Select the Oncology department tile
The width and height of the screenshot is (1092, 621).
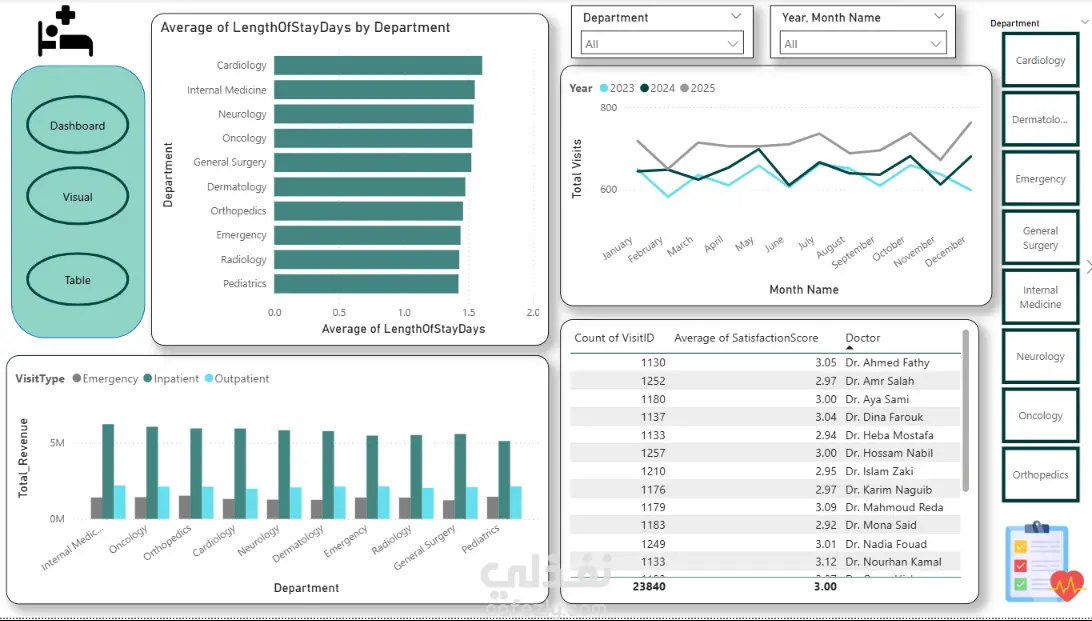pyautogui.click(x=1040, y=416)
